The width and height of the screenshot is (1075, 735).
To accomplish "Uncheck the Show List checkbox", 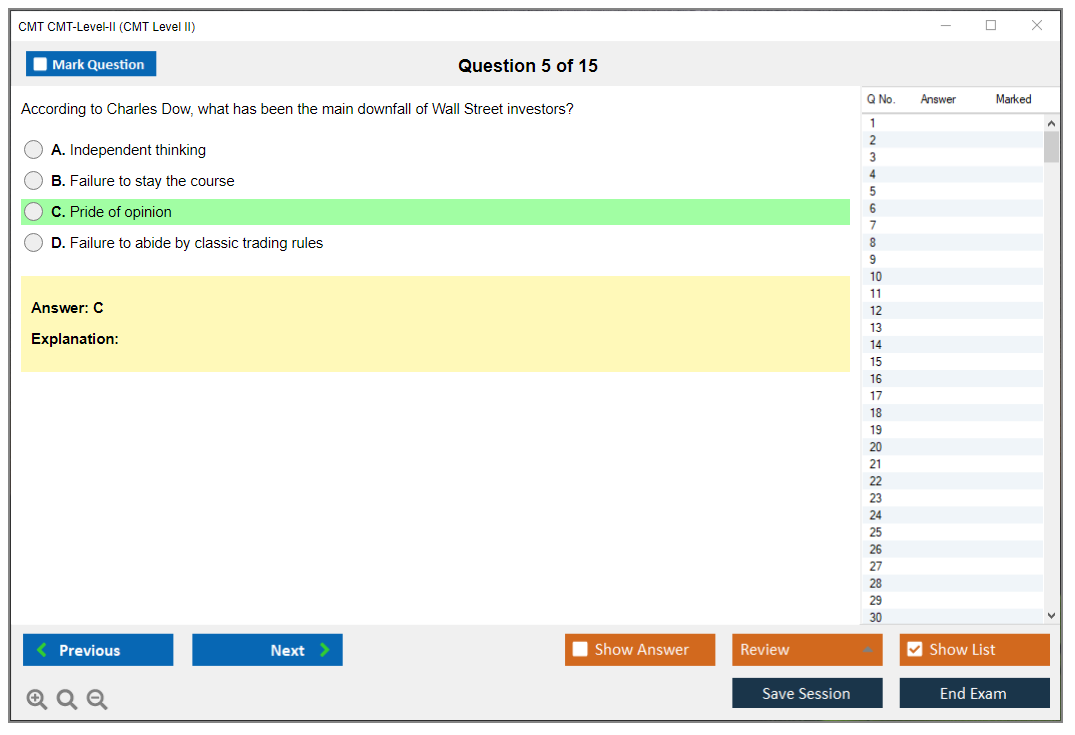I will (x=915, y=650).
